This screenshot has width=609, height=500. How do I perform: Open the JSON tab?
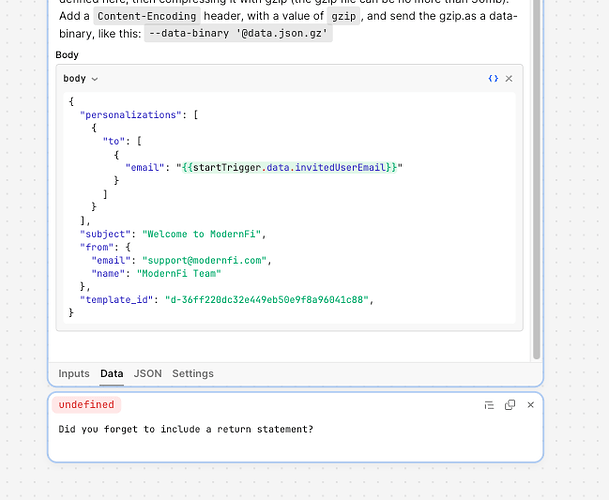coord(147,373)
